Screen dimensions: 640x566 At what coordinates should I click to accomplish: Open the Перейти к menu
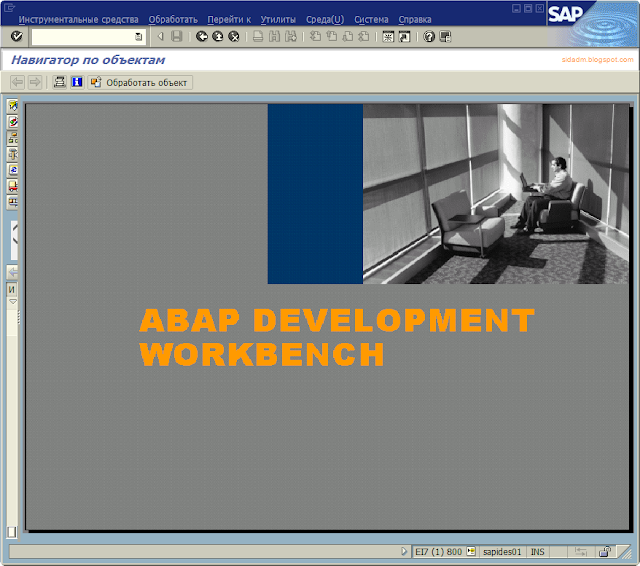tap(229, 19)
